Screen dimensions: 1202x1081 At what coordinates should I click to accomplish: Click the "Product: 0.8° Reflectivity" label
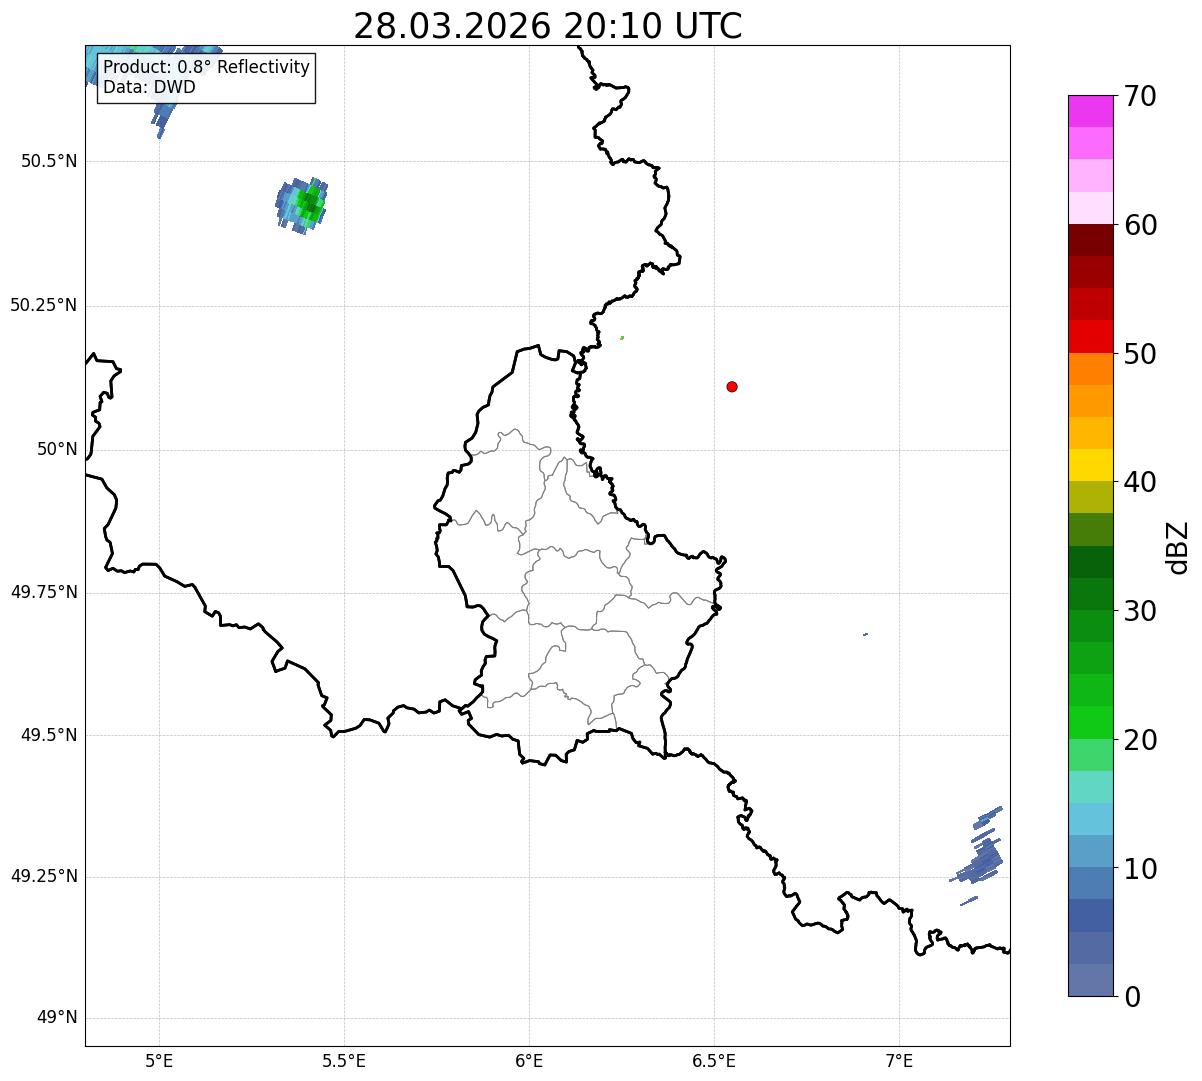pyautogui.click(x=207, y=67)
